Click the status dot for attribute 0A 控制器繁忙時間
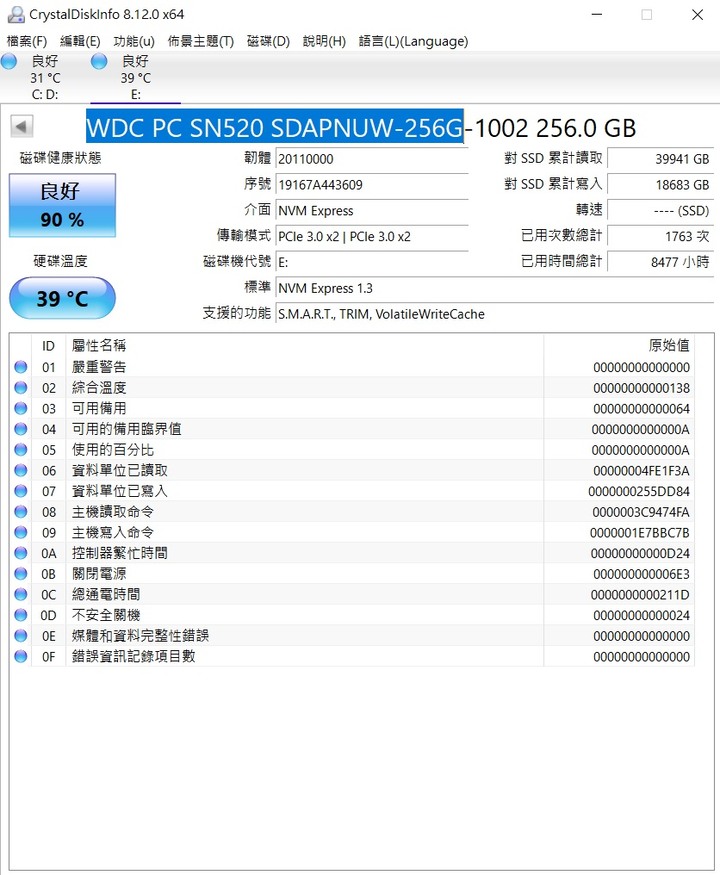720x875 pixels. pos(21,552)
